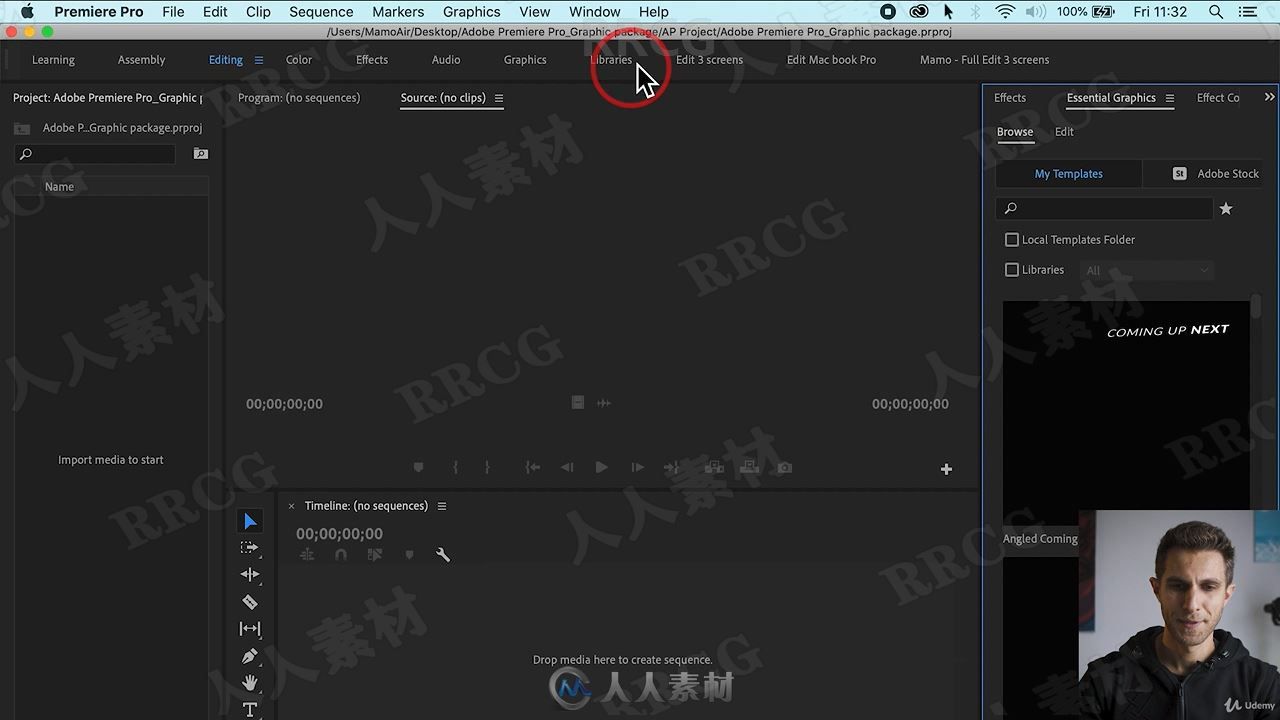Image resolution: width=1280 pixels, height=720 pixels.
Task: Select the Type tool
Action: pos(250,709)
